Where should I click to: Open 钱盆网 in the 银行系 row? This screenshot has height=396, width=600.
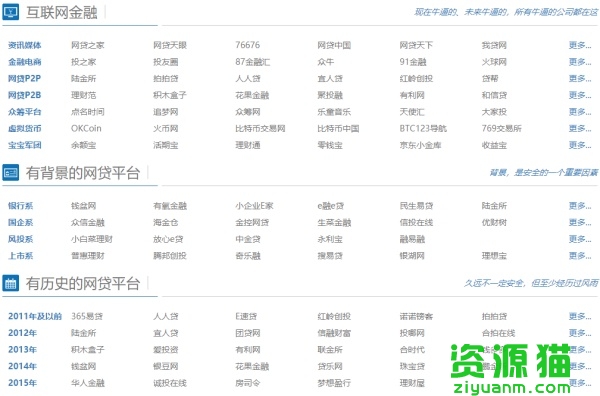[83, 206]
